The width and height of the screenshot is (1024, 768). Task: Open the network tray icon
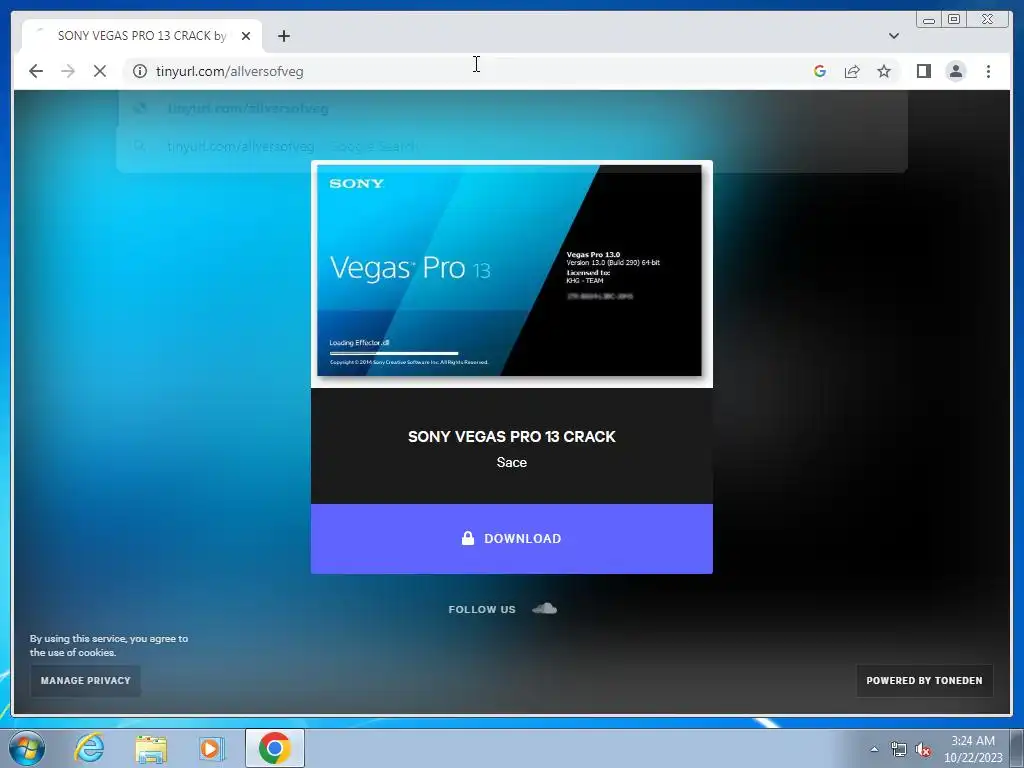[899, 749]
